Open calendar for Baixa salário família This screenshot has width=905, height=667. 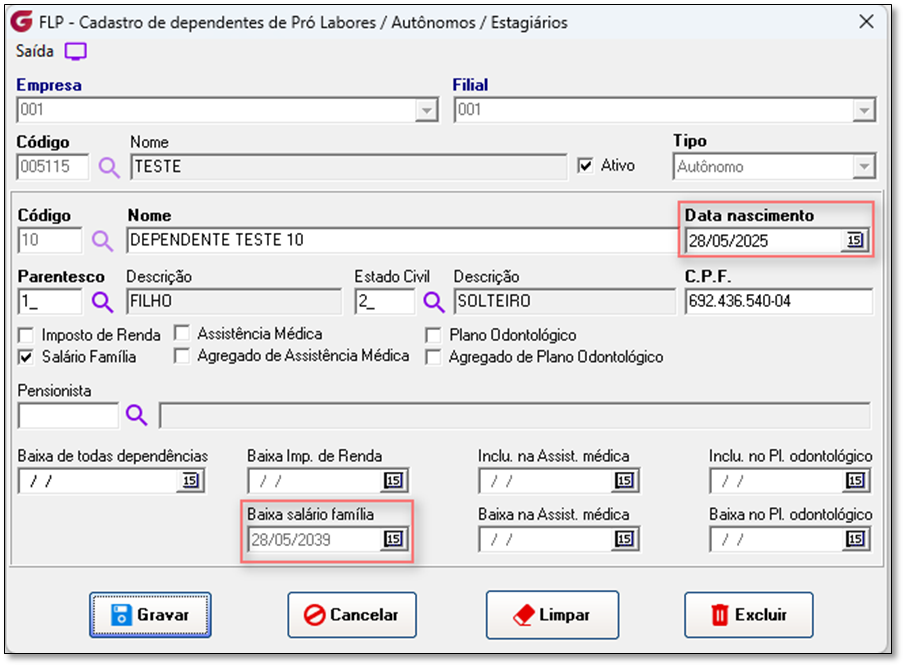(393, 539)
